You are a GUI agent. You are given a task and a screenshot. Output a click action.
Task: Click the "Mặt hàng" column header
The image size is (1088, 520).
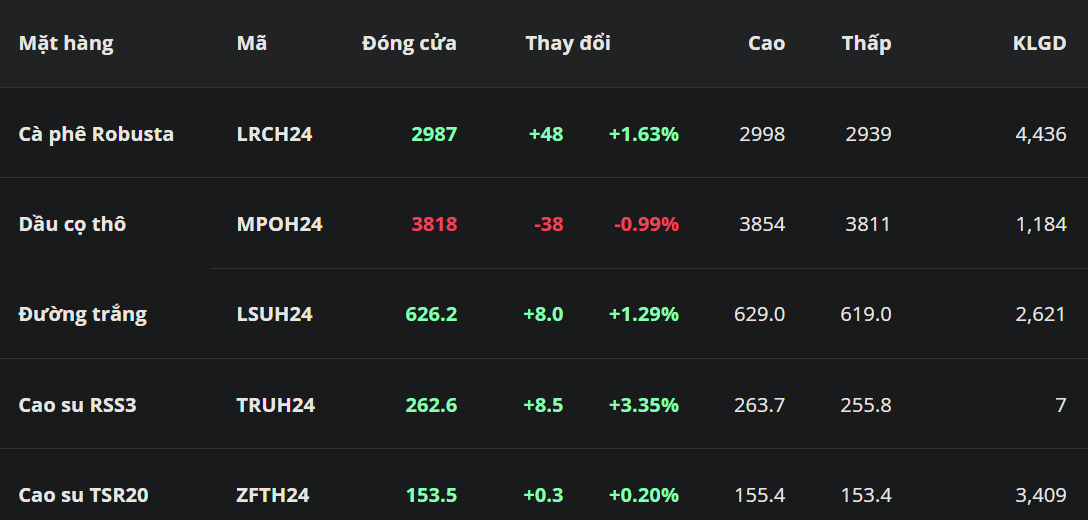pyautogui.click(x=66, y=44)
